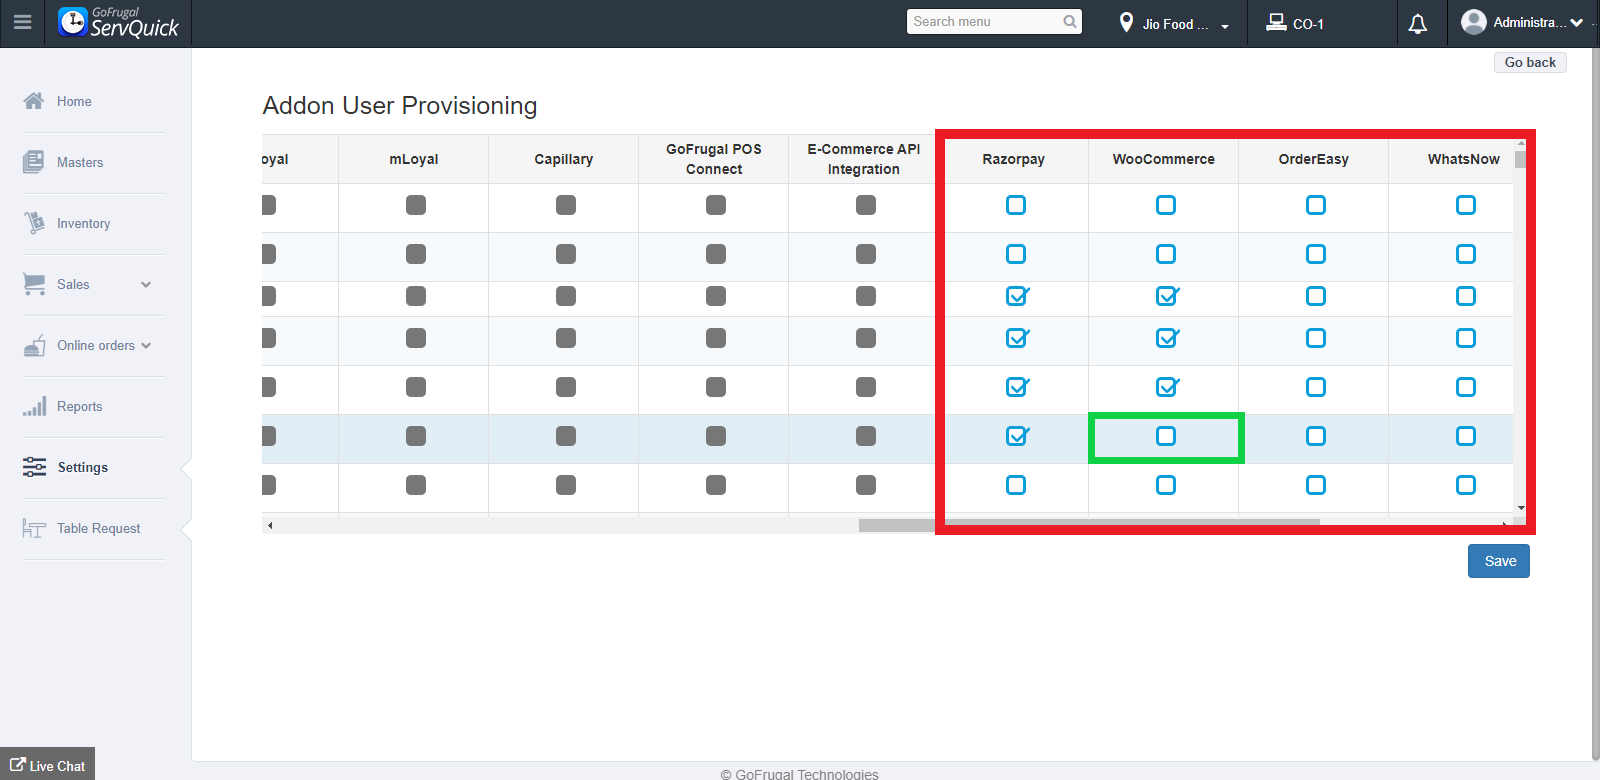Tick WooCommerce checkbox in the first row
Screen dimensions: 1600x780
(x=1166, y=205)
